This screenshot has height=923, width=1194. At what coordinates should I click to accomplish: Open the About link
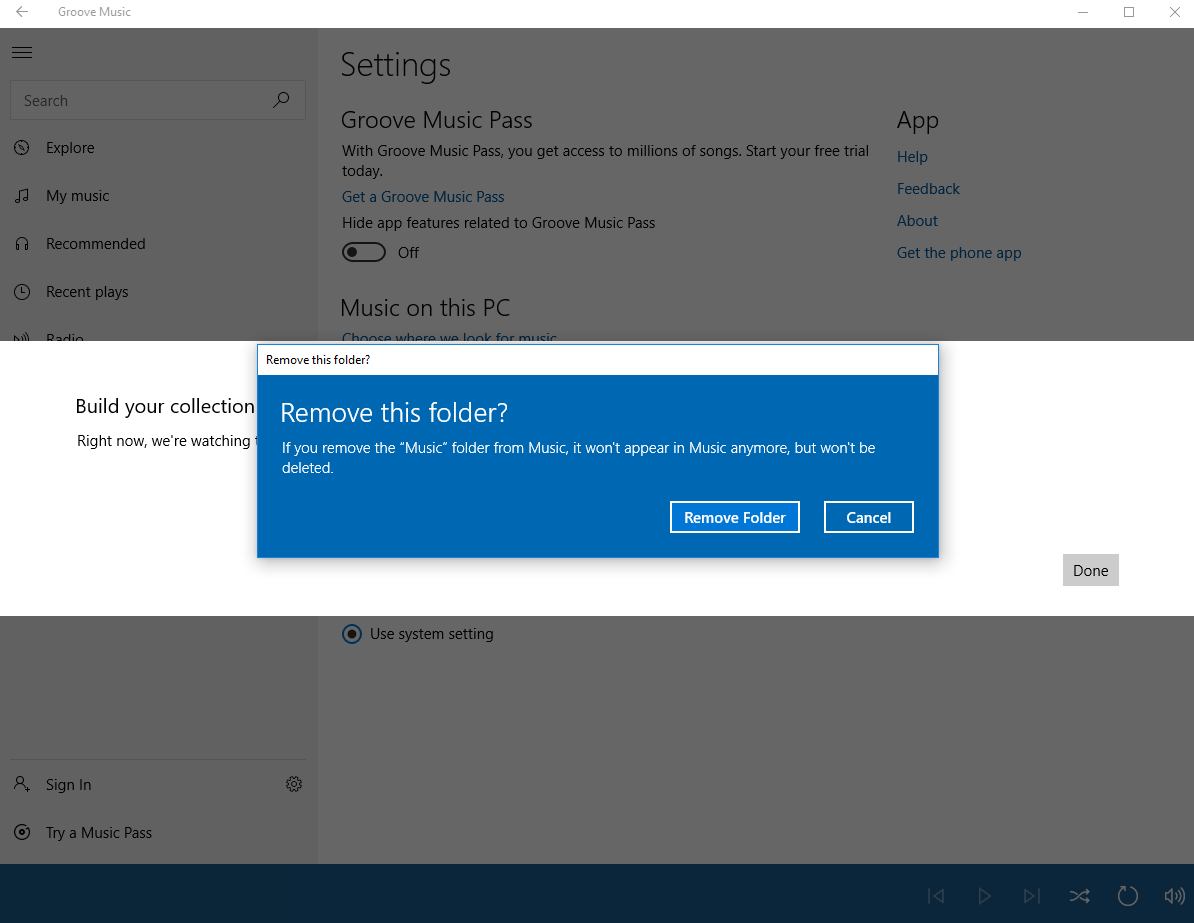pyautogui.click(x=917, y=221)
